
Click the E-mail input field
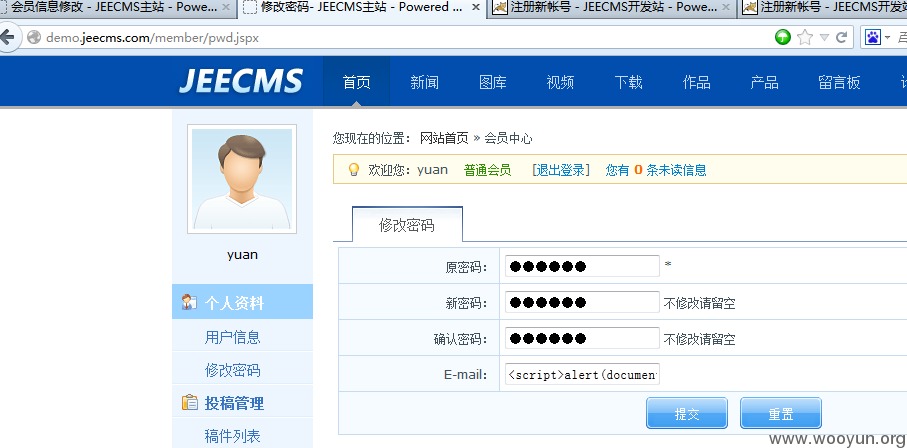point(582,374)
